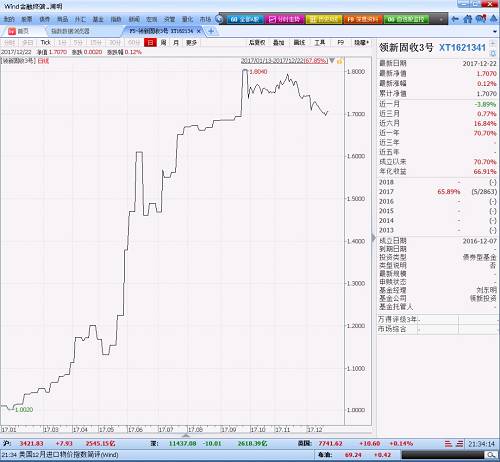The width and height of the screenshot is (500, 462).
Task: Click the blue 60 全部A股 shortcut button
Action: [x=245, y=19]
